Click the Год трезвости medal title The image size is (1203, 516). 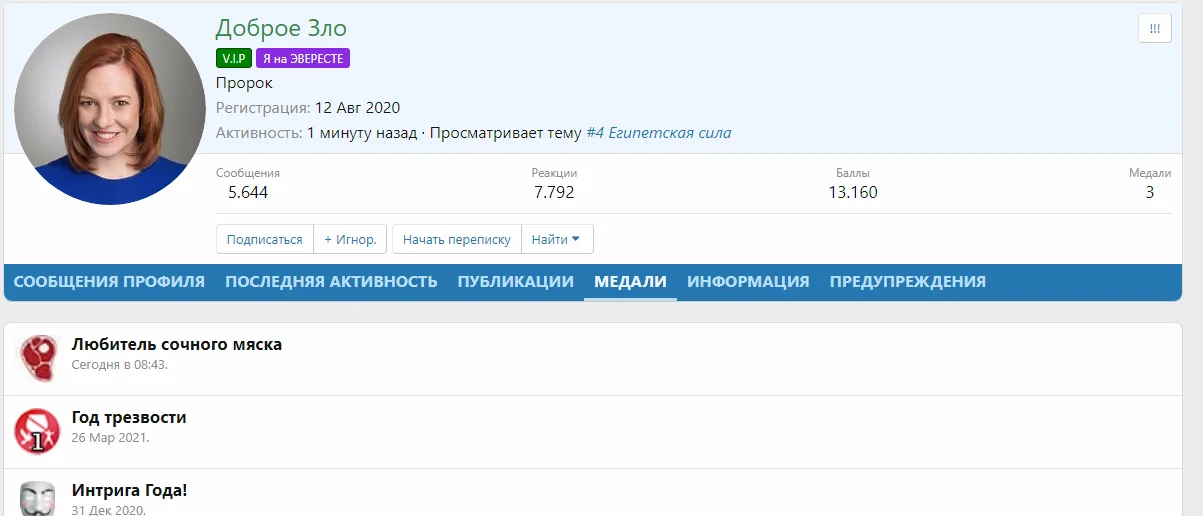coord(129,417)
